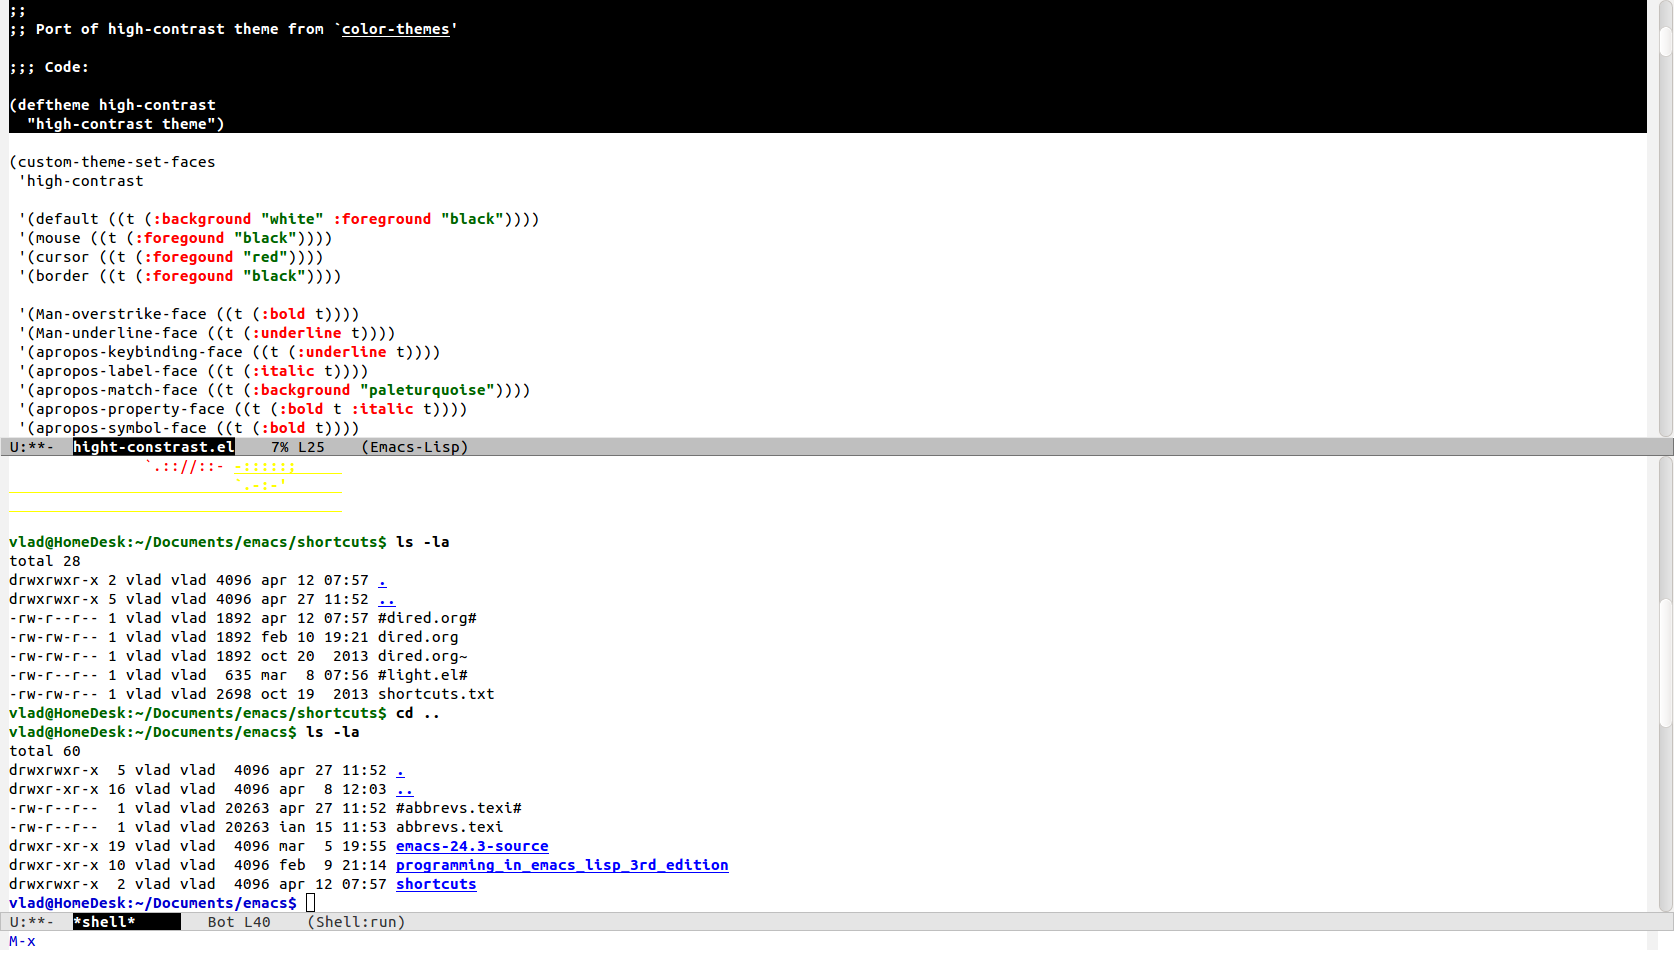1680x963 pixels.
Task: Click the 'high-contrast quoted symbol line
Action: point(81,181)
